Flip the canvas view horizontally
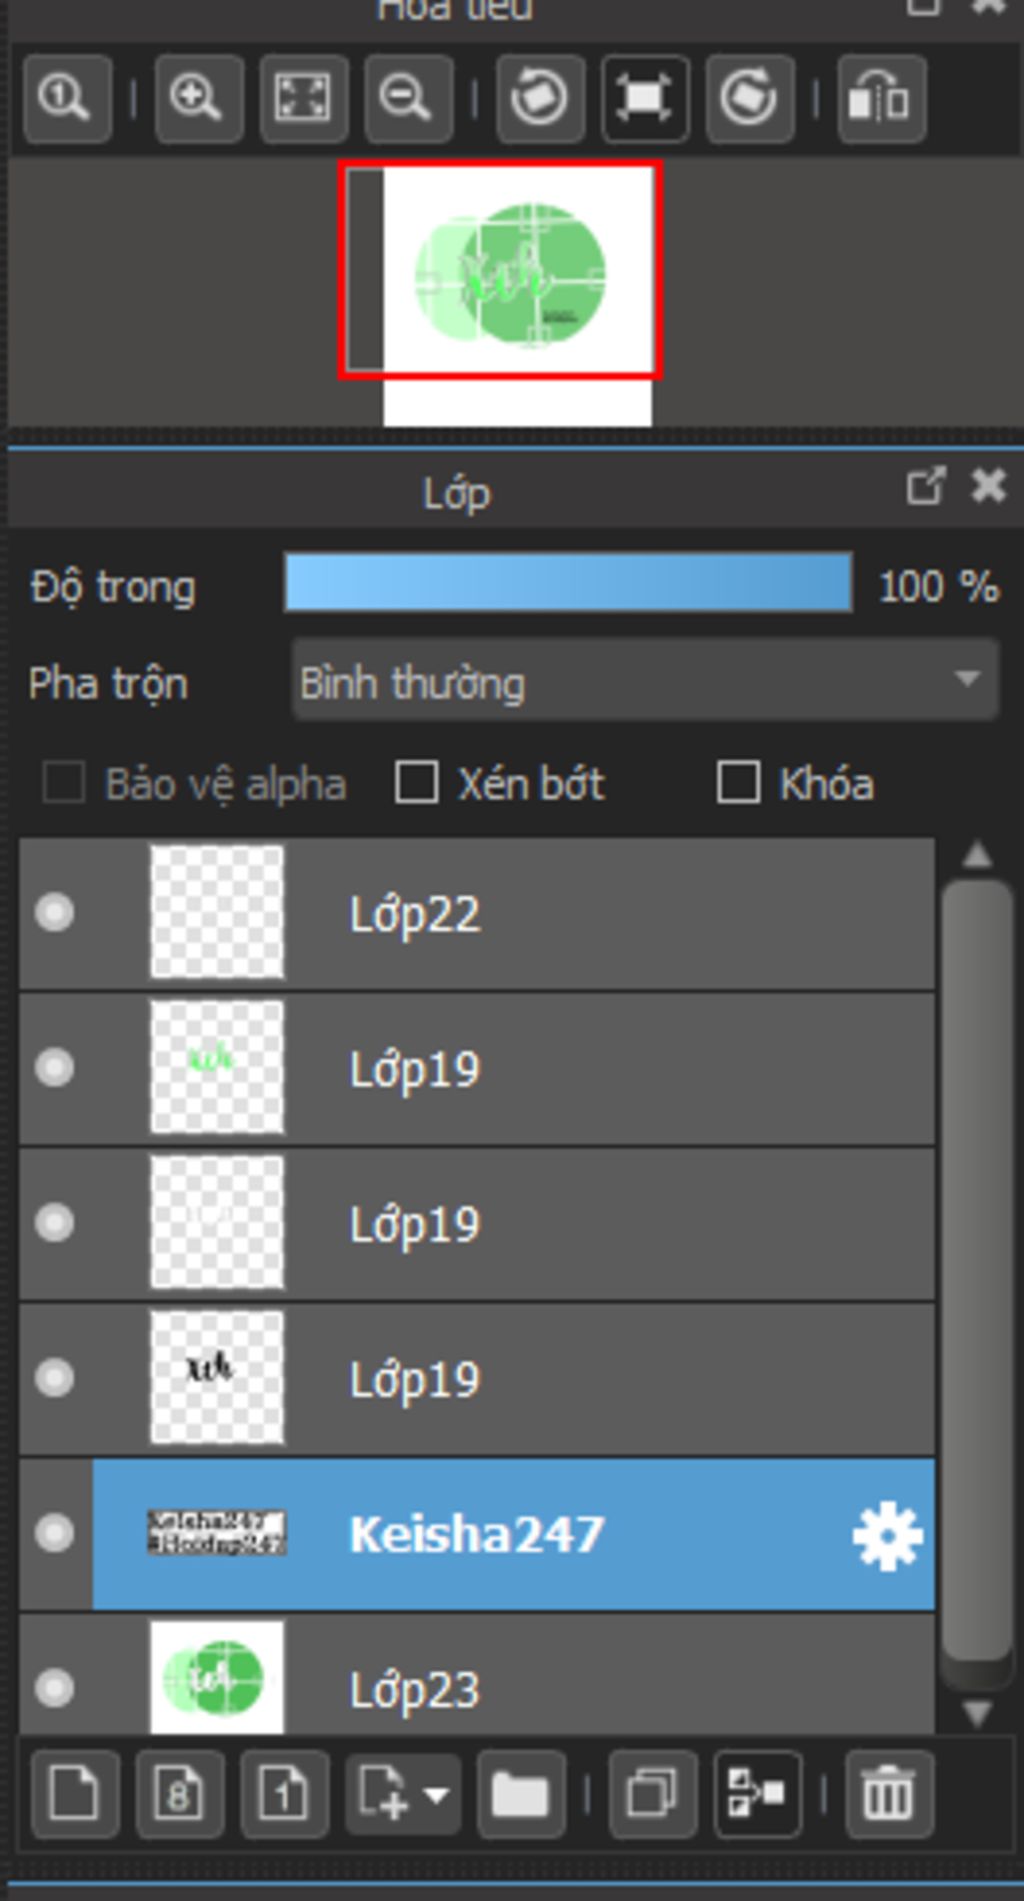1024x1901 pixels. tap(881, 98)
